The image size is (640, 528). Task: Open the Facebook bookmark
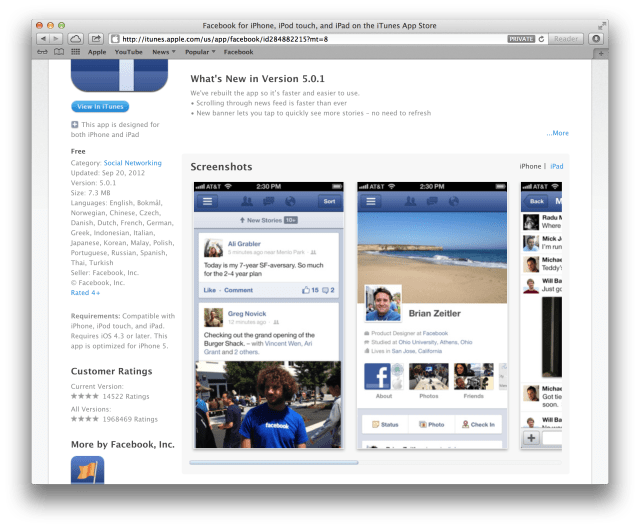(238, 52)
